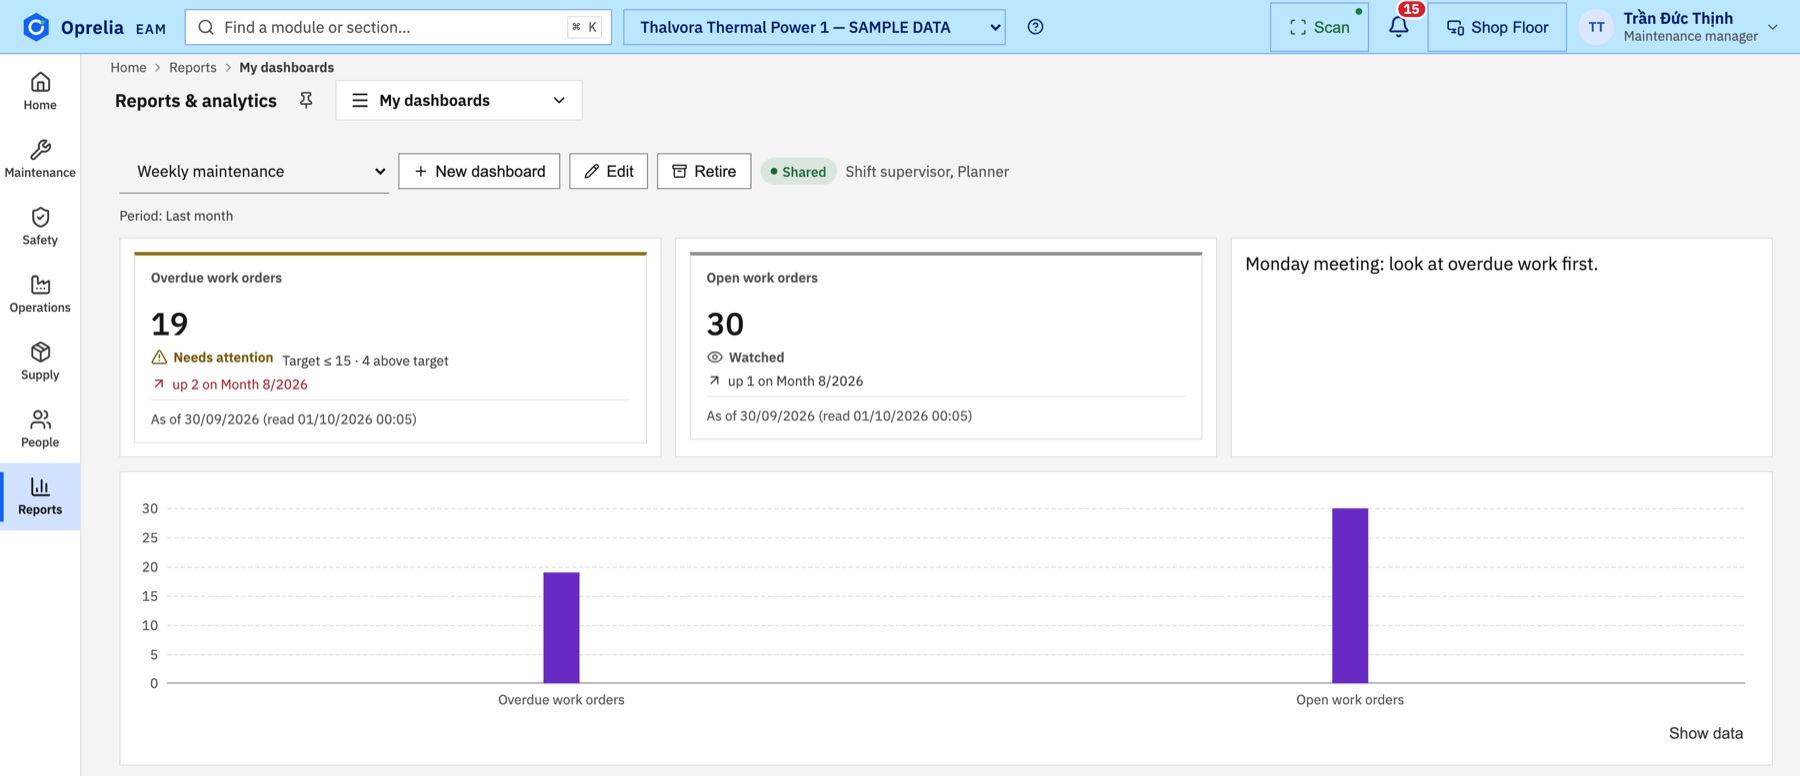The image size is (1800, 776).
Task: Pin the Reports & analytics page
Action: (x=306, y=100)
